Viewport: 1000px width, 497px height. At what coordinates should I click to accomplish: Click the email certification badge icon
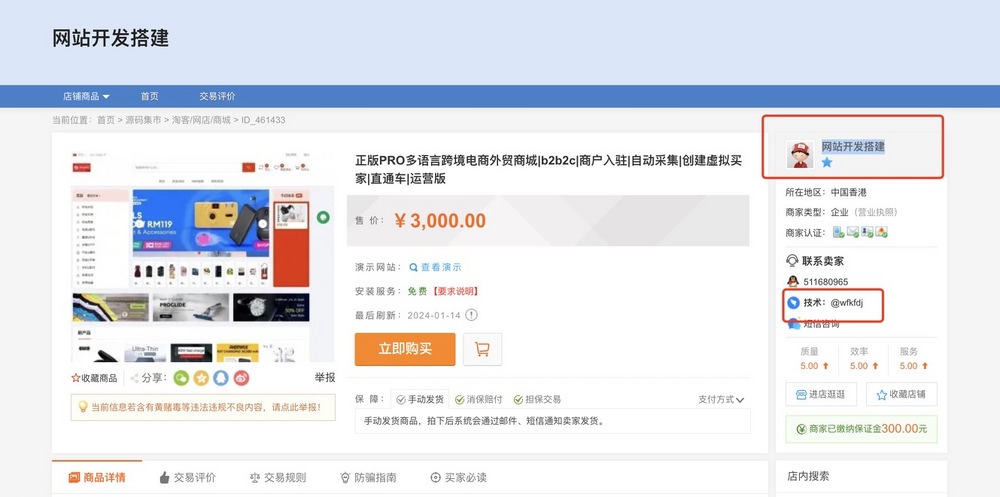pyautogui.click(x=853, y=232)
